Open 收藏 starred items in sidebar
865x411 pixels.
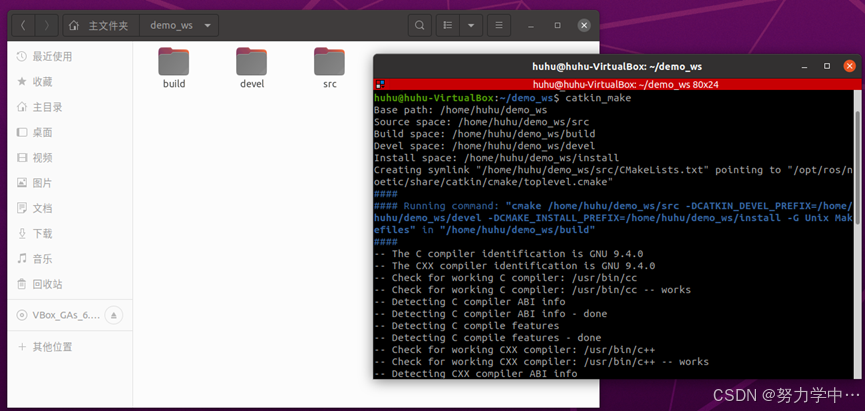(x=70, y=82)
